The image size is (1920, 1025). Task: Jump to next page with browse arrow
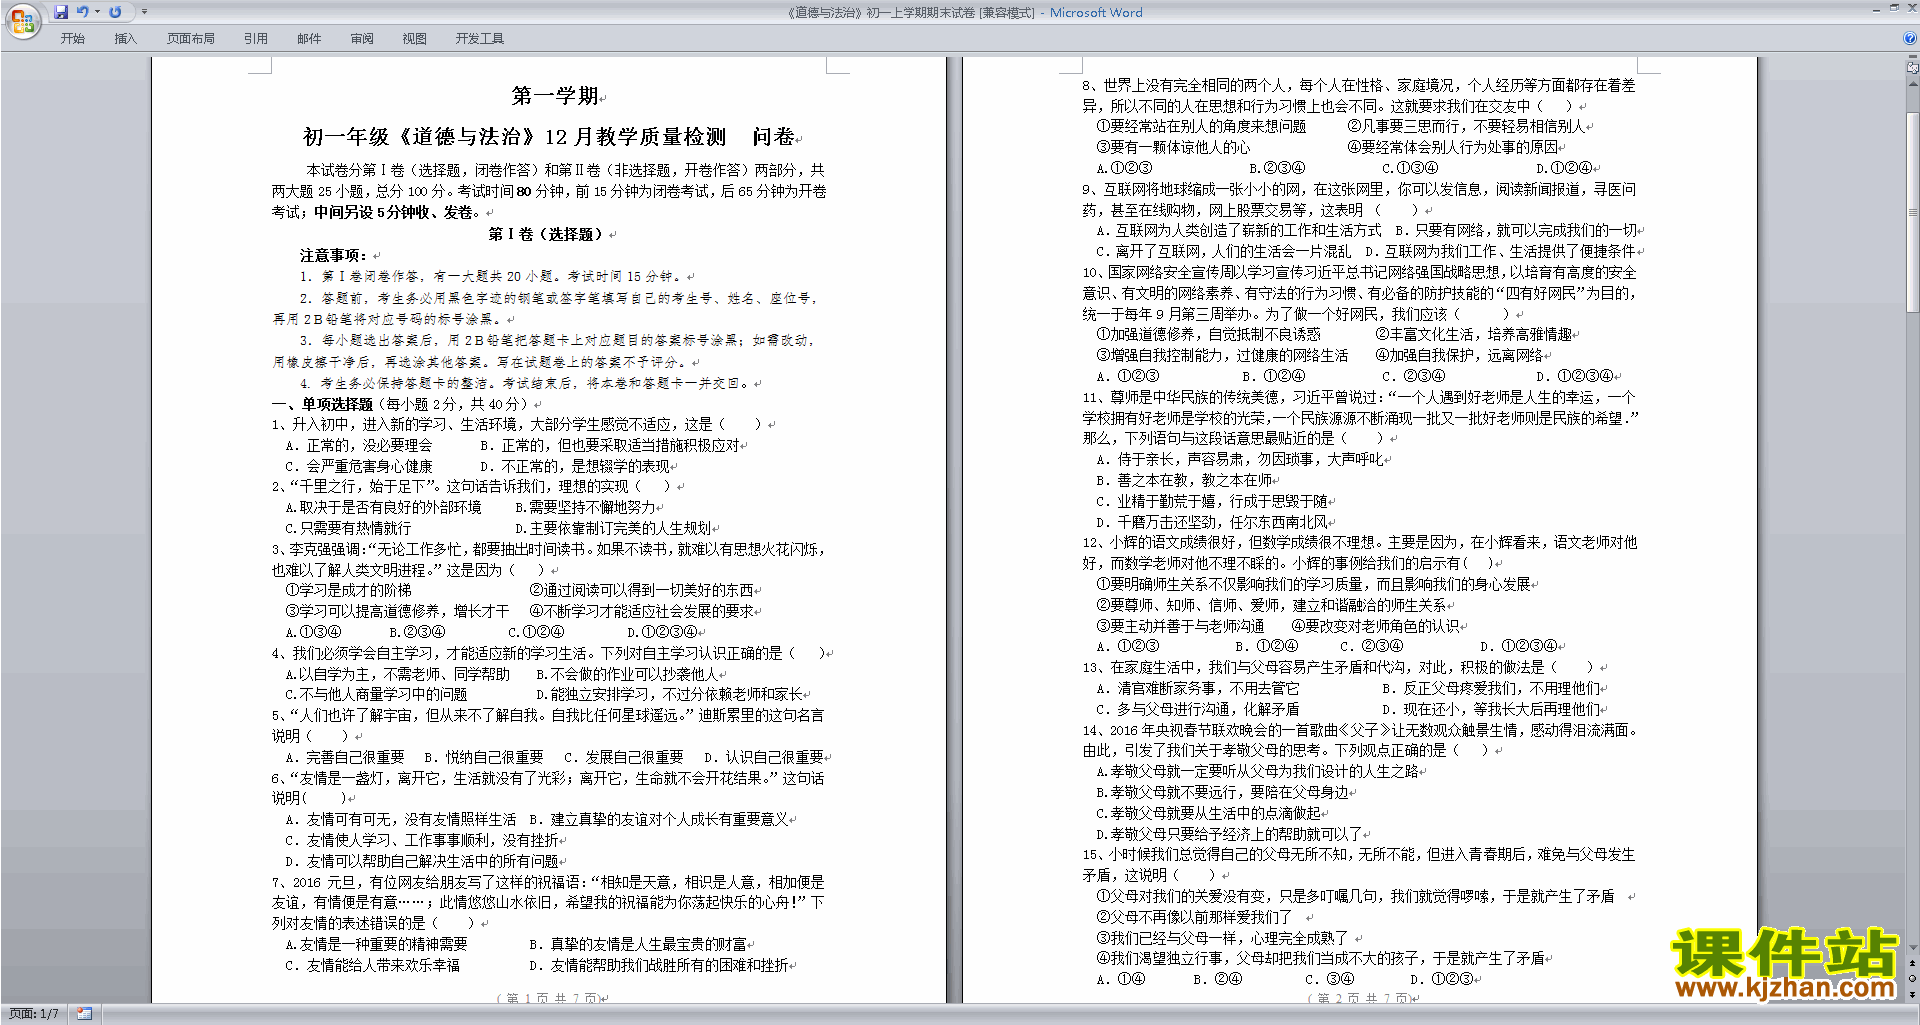point(1913,994)
